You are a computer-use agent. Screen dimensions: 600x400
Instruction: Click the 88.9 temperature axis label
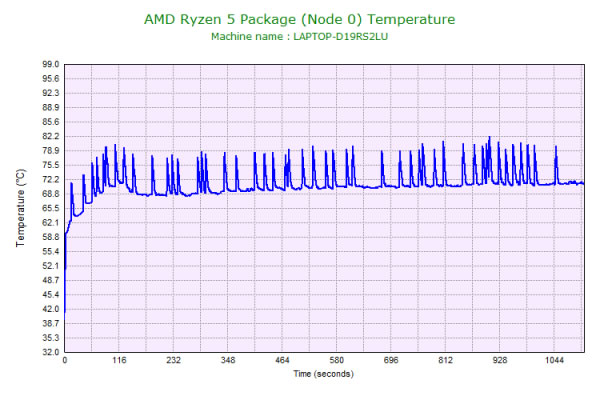click(51, 108)
